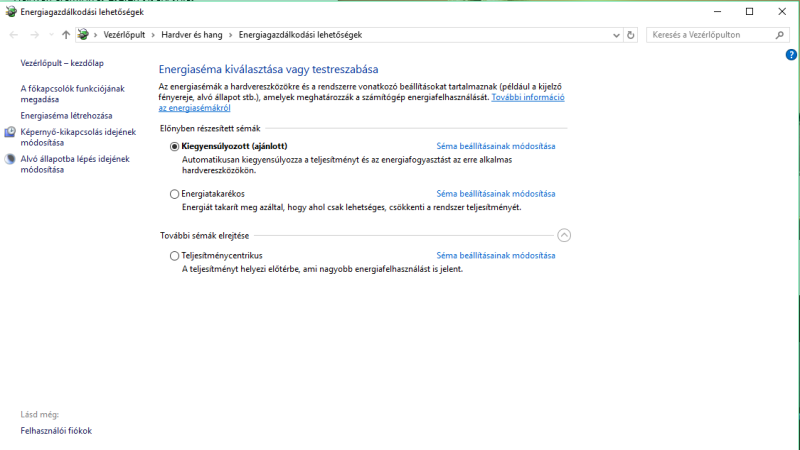Open Energiaséma létrehozása link
This screenshot has width=800, height=450.
pyautogui.click(x=66, y=115)
